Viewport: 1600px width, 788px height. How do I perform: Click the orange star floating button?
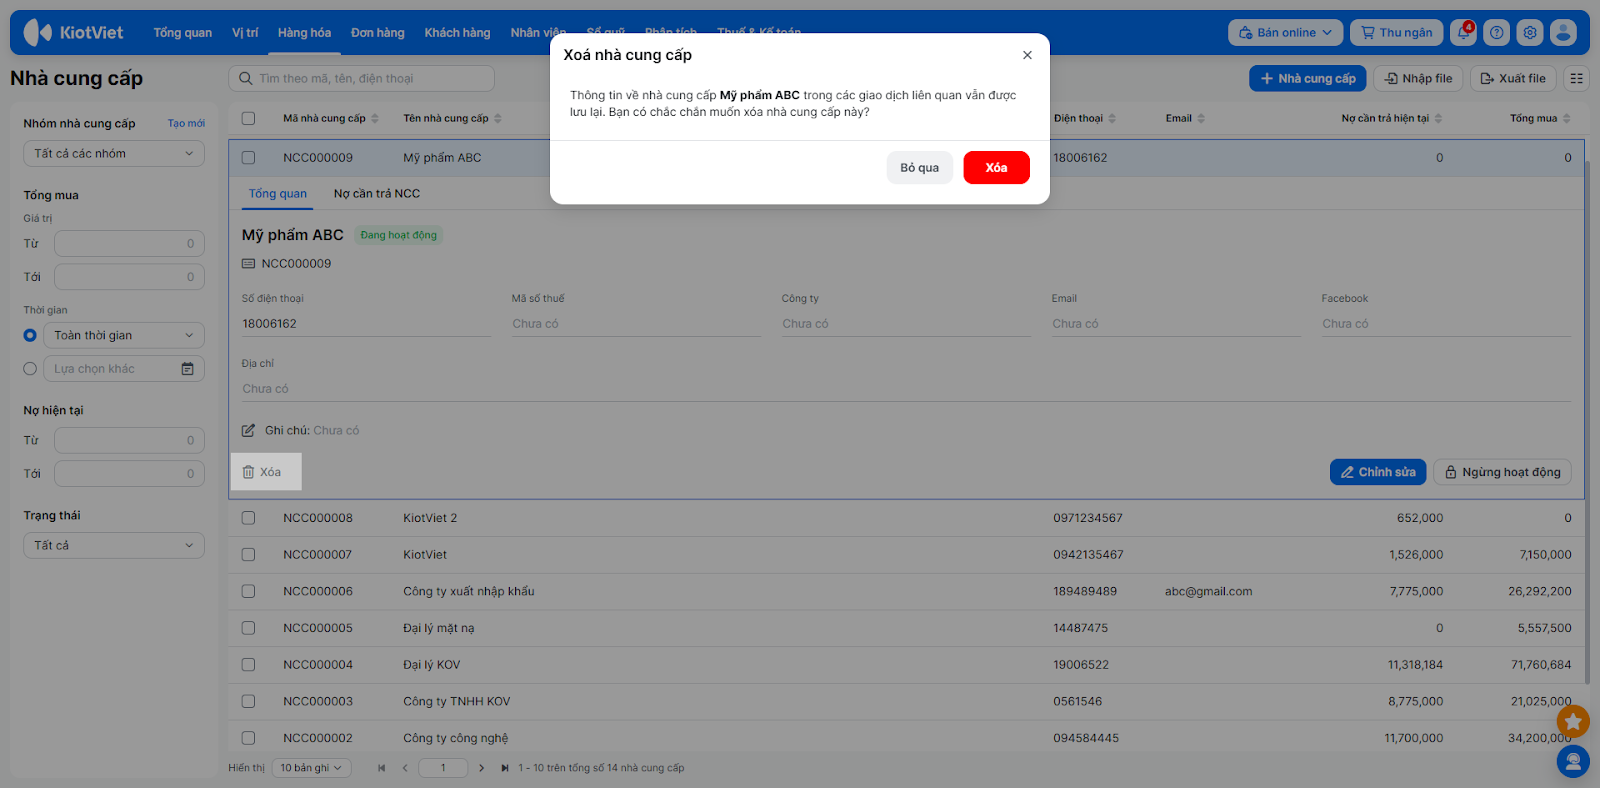[1573, 720]
